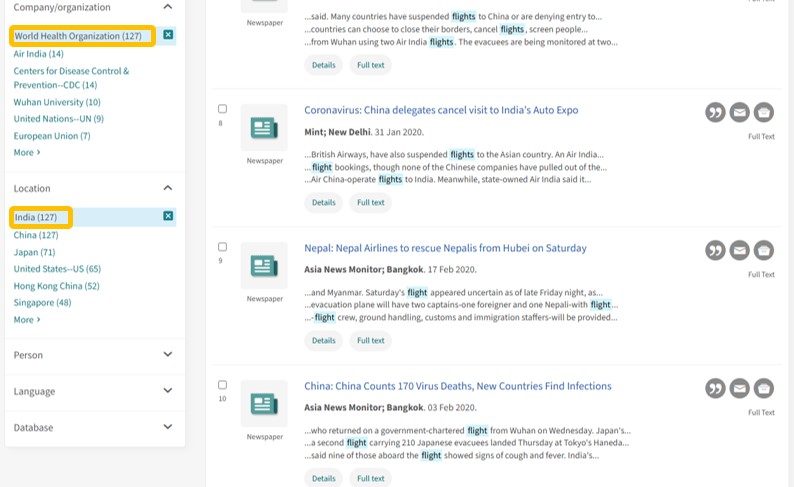
Task: Remove the India location filter
Action: (168, 216)
